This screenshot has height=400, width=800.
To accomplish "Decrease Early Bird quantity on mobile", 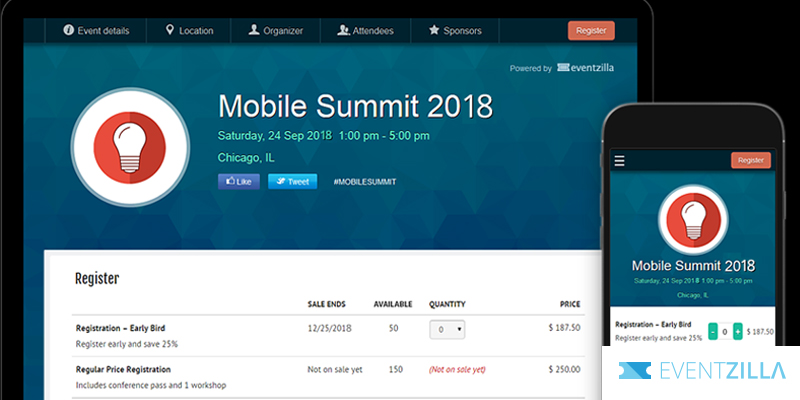I will 713,331.
